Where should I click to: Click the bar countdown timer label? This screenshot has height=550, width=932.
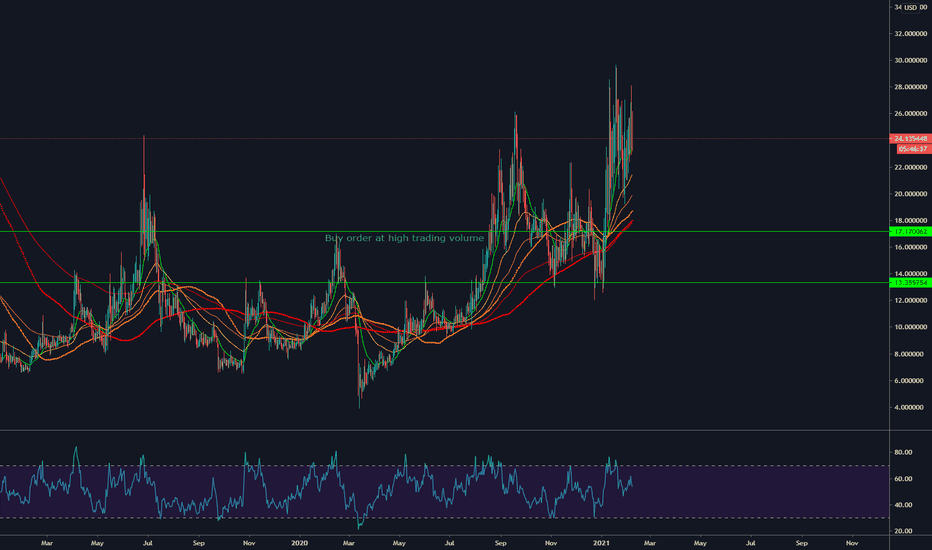click(914, 149)
